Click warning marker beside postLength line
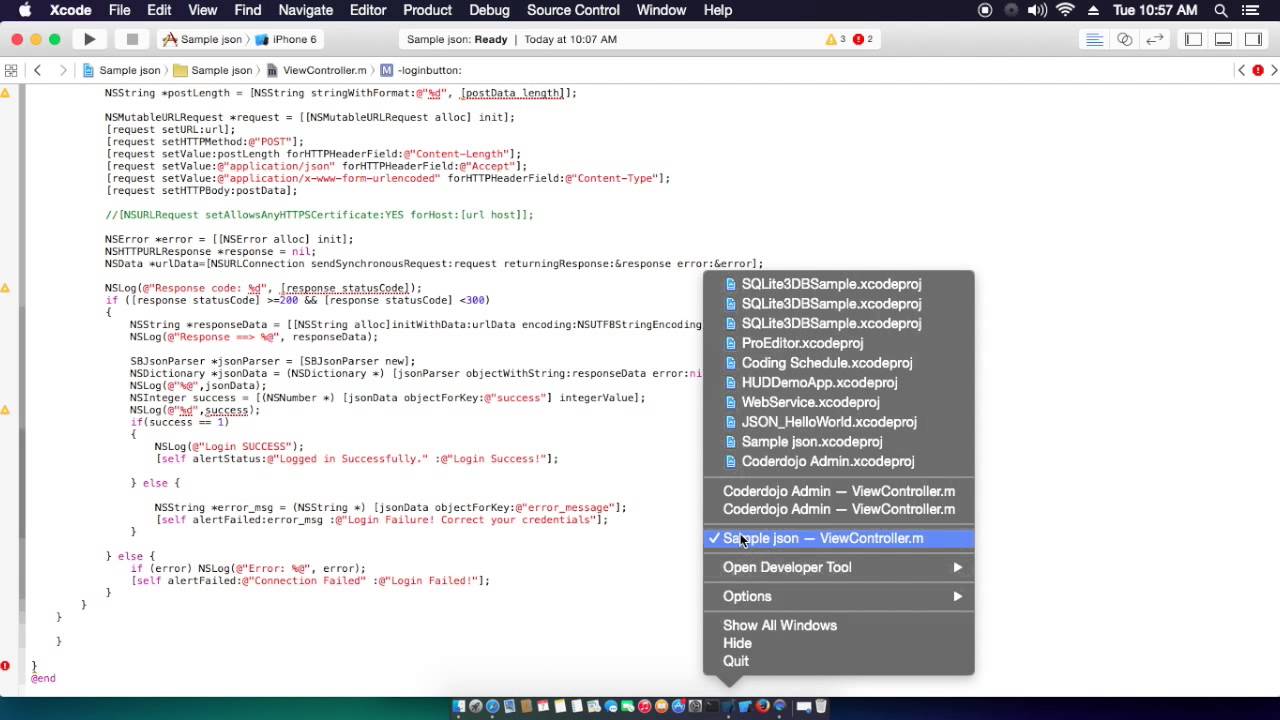 click(5, 93)
